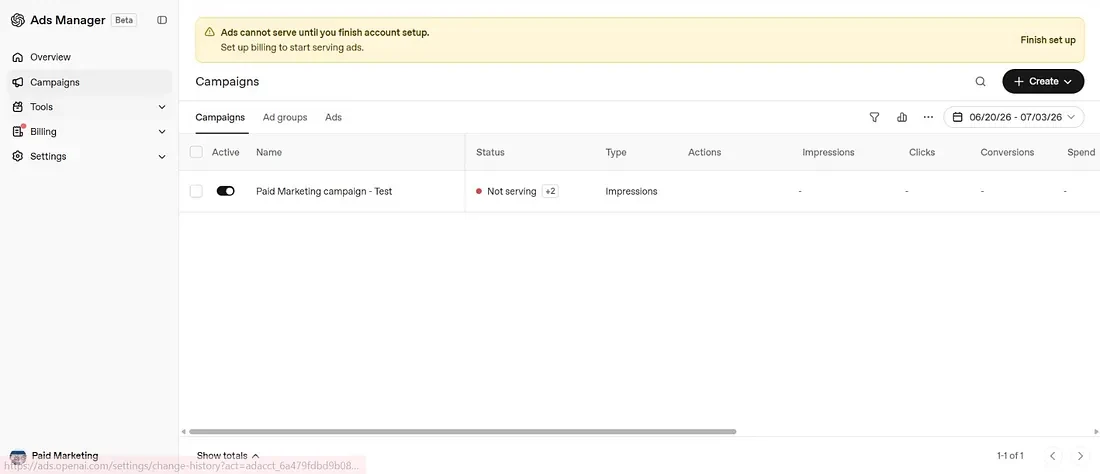The width and height of the screenshot is (1100, 474).
Task: Open campaign search with magnifier icon
Action: (x=981, y=81)
